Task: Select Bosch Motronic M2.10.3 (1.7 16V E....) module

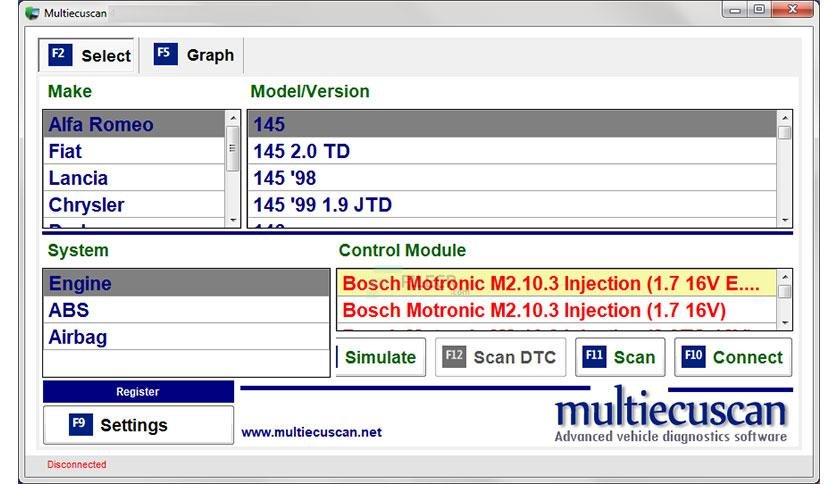Action: coord(557,283)
